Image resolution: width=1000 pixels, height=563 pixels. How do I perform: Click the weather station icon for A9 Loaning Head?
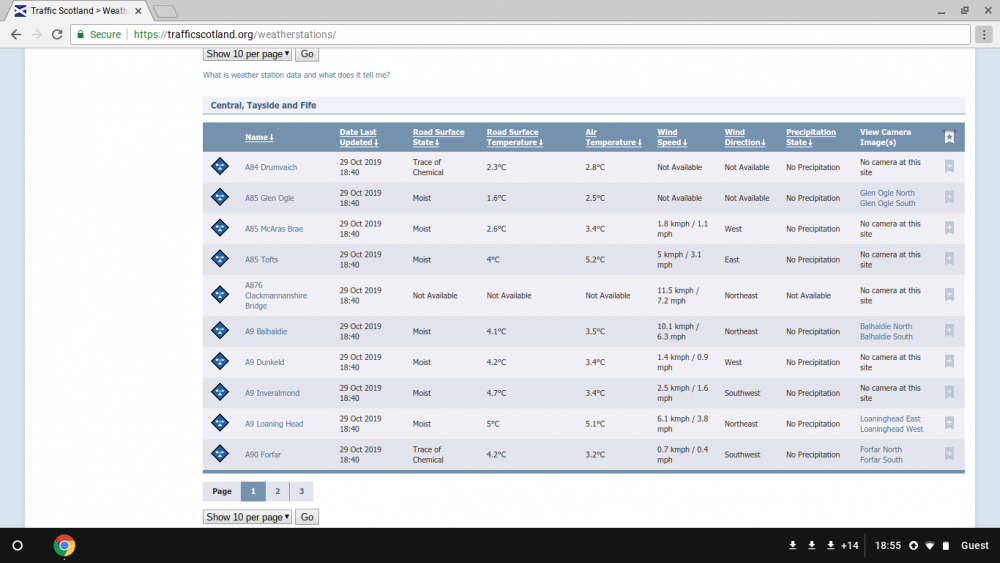coord(220,423)
